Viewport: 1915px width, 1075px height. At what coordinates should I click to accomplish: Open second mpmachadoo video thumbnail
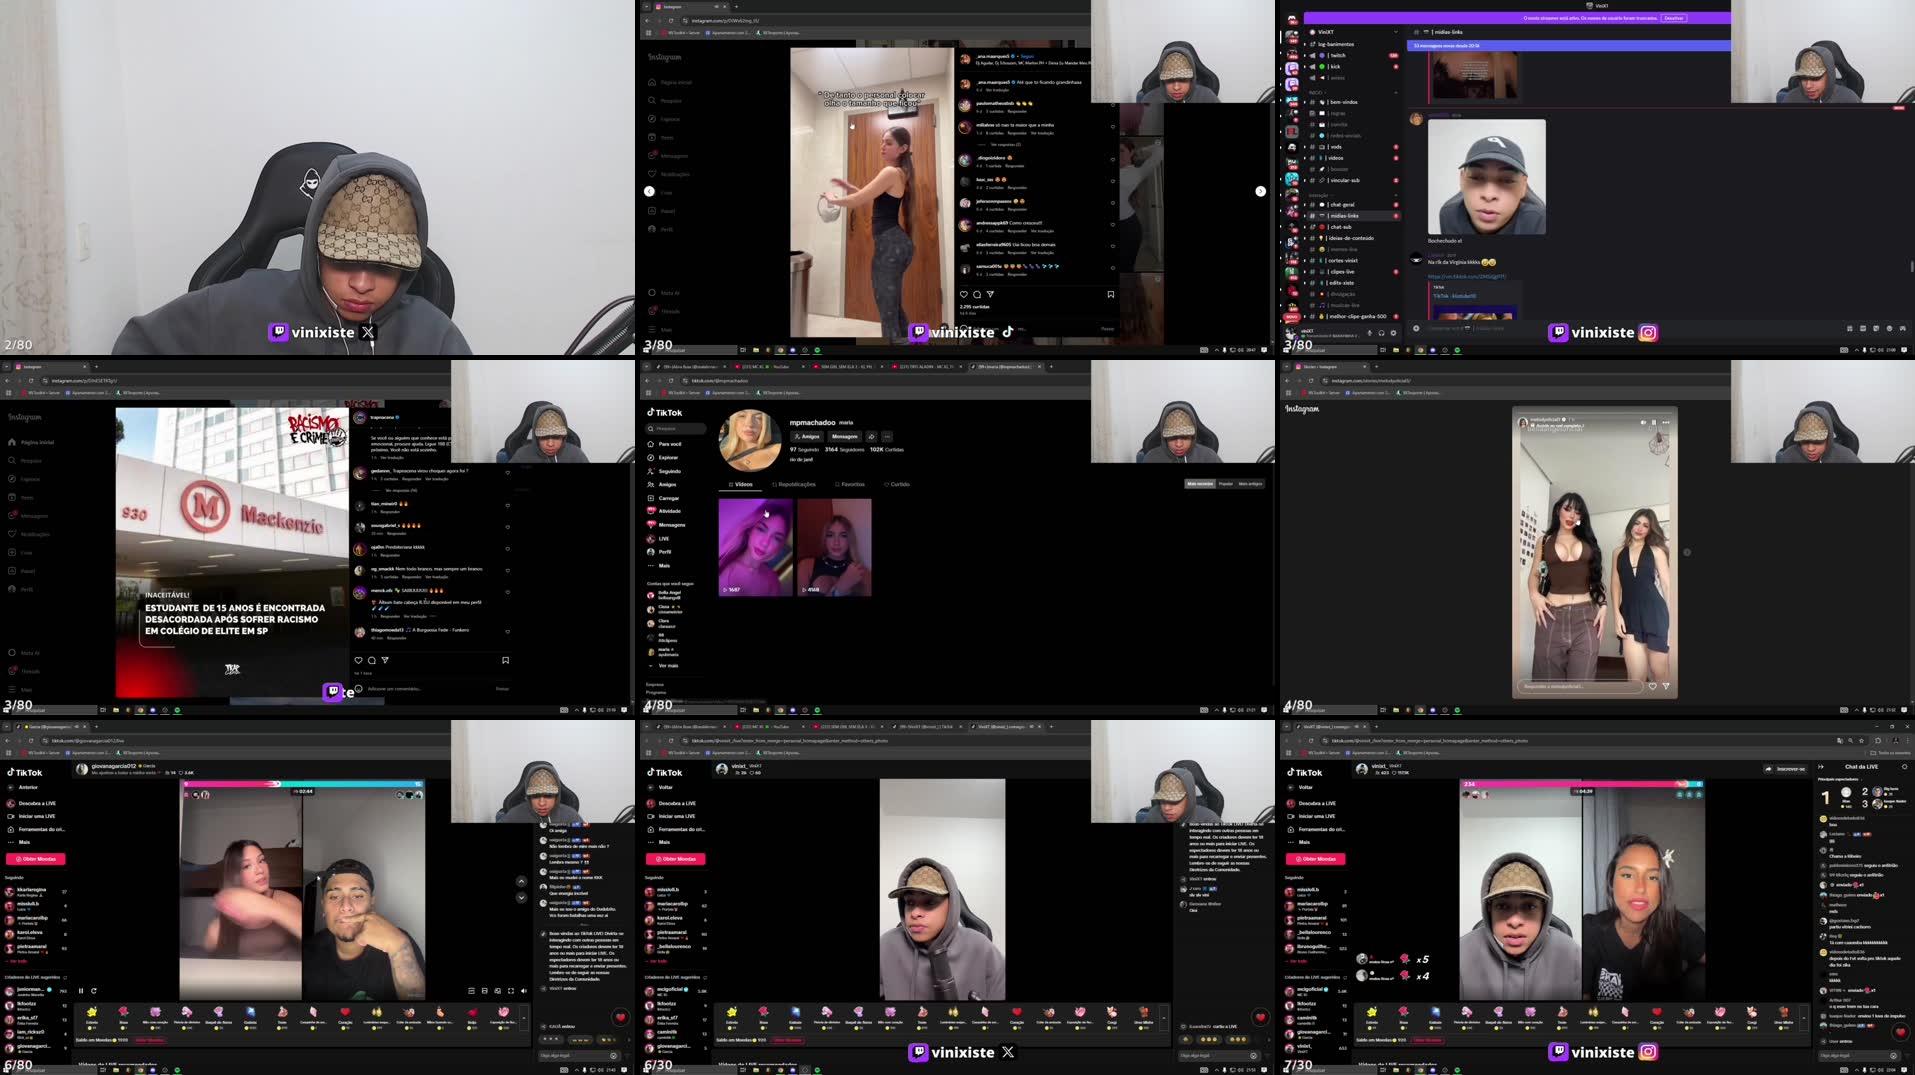834,547
